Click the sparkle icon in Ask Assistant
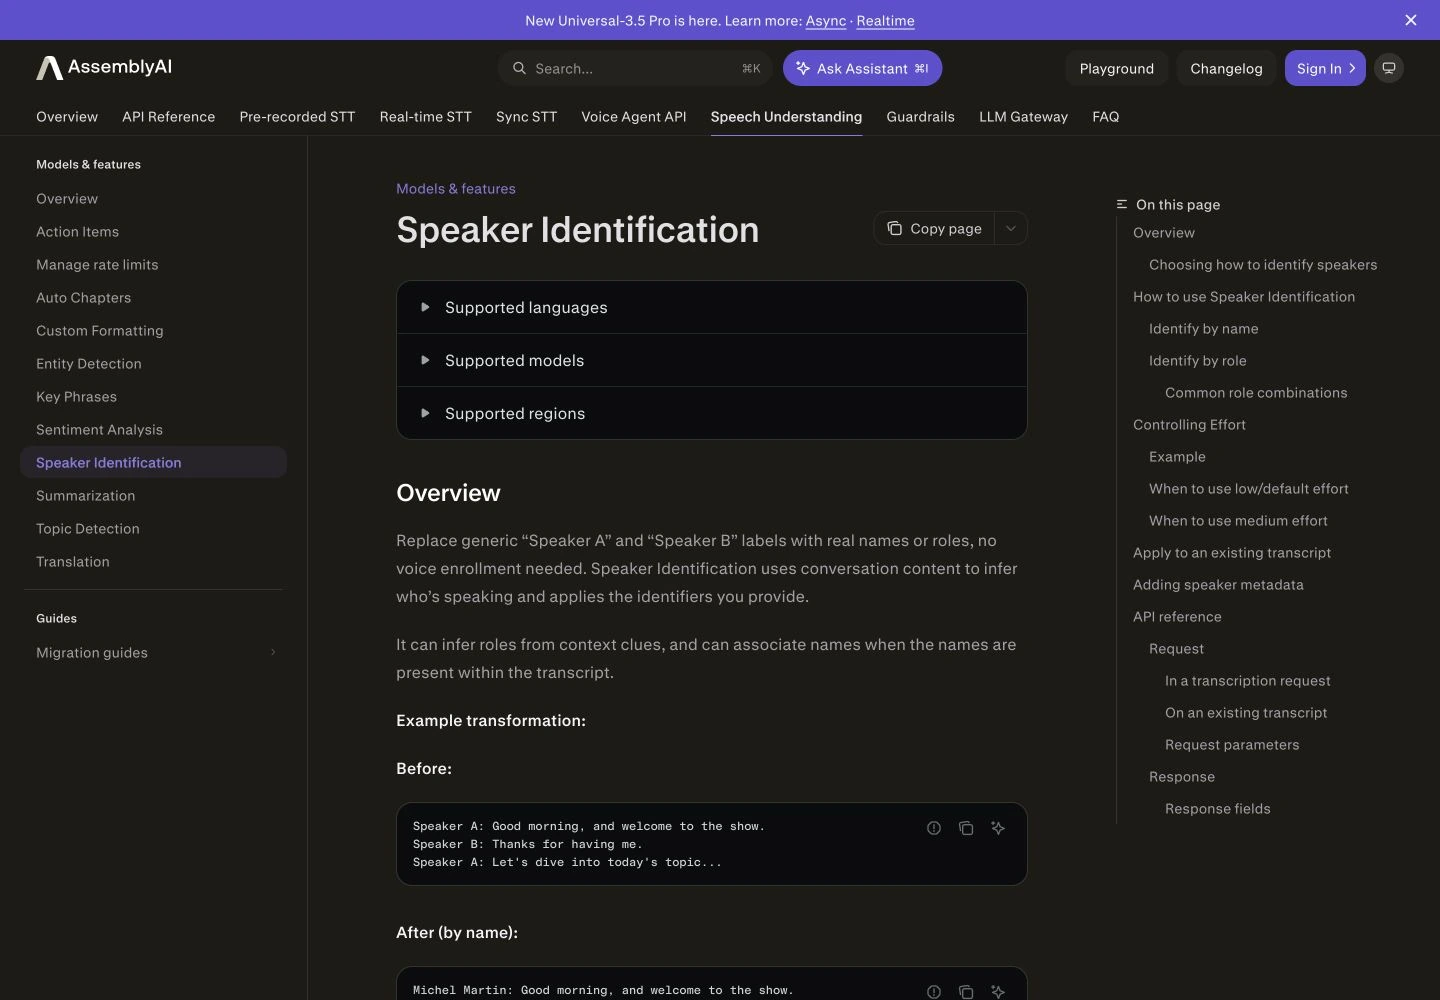 pos(802,68)
